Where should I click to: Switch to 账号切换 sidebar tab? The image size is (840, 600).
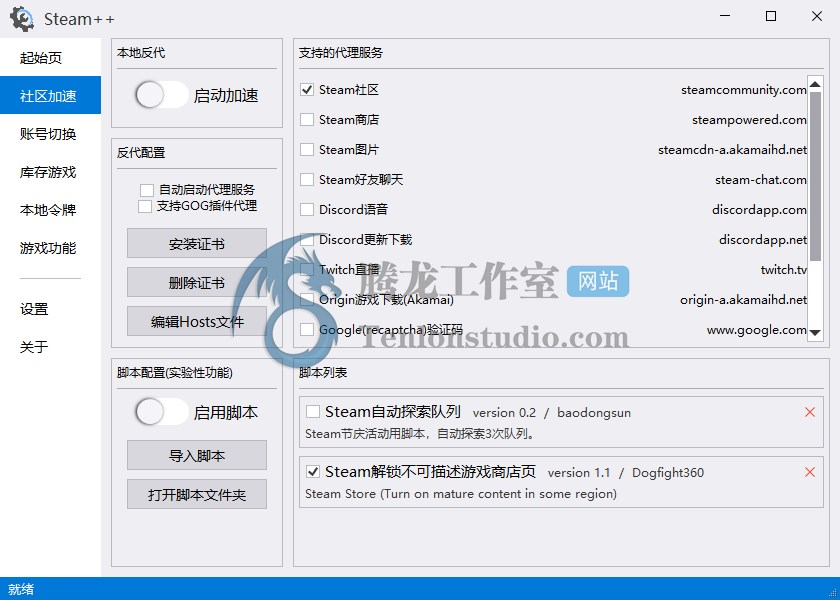pos(50,133)
